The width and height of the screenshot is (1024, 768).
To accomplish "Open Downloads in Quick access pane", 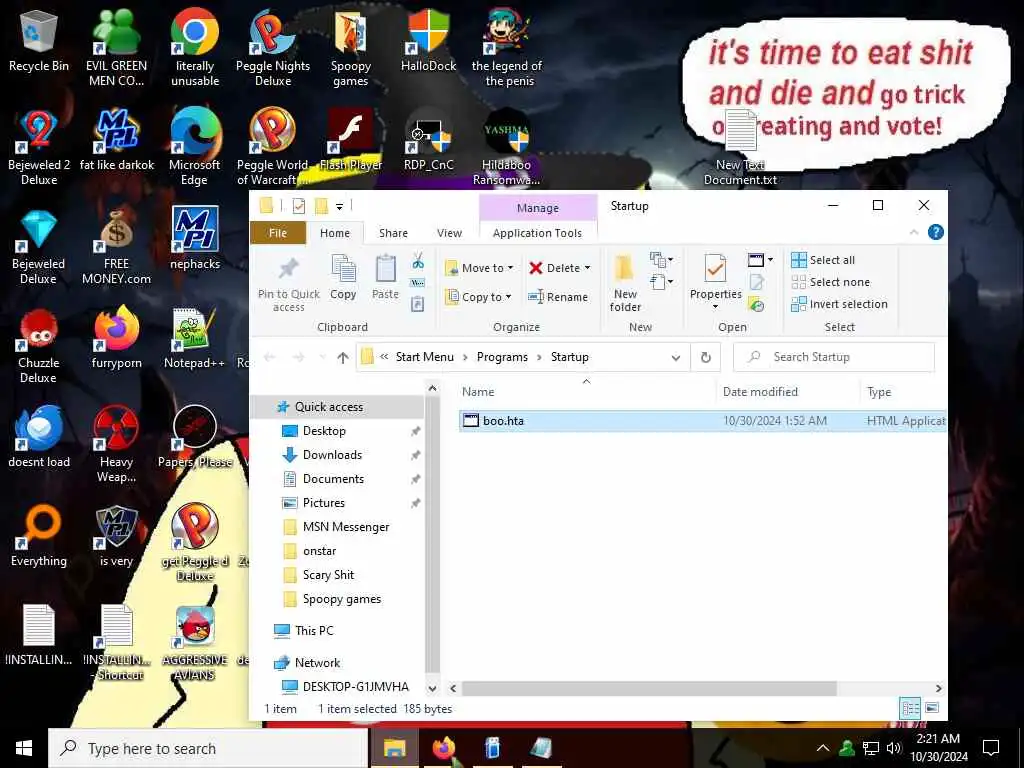I will click(332, 455).
